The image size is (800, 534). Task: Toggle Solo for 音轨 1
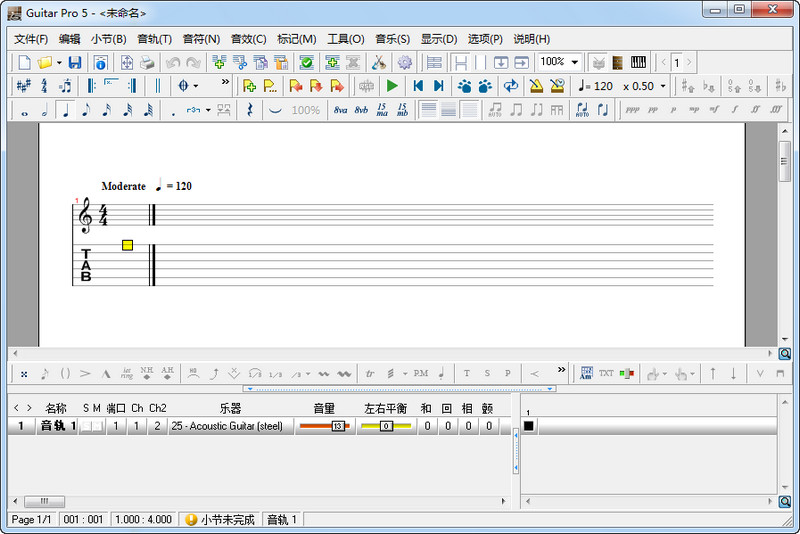point(86,426)
